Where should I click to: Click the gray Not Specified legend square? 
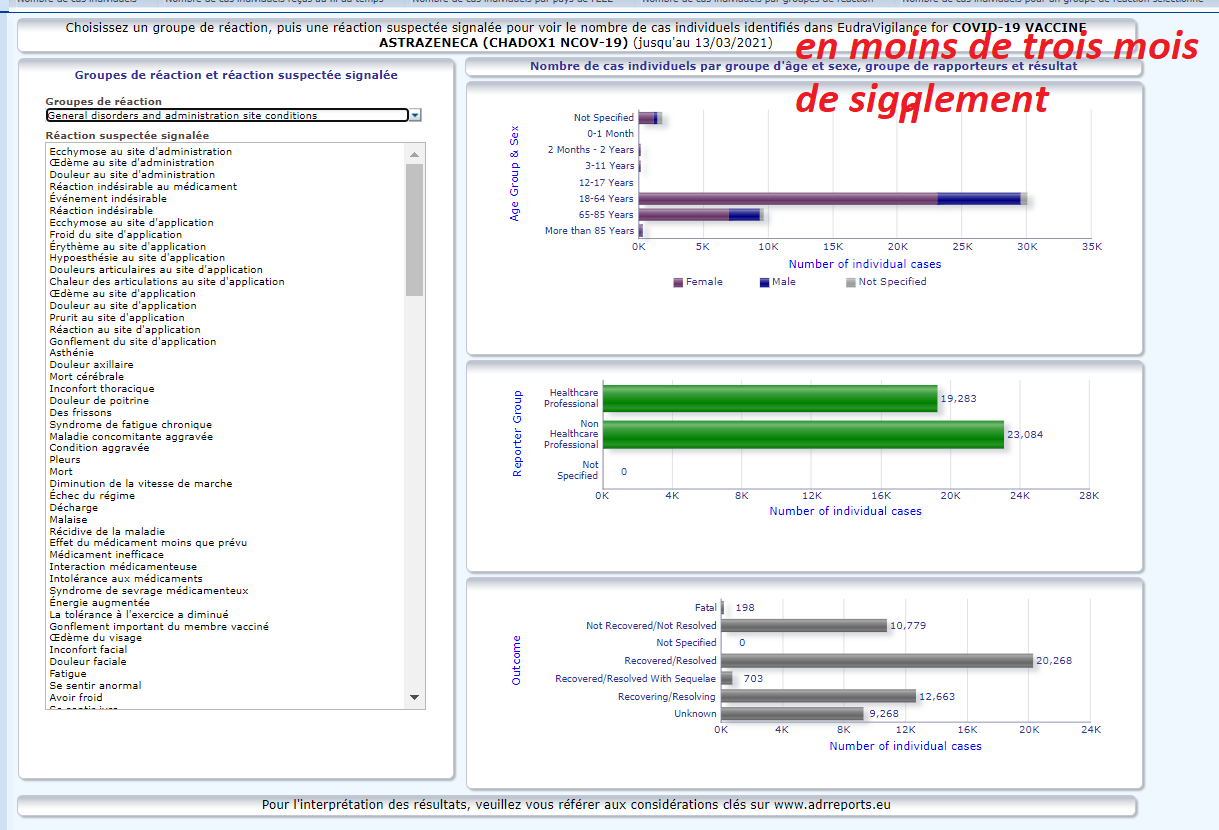point(851,282)
